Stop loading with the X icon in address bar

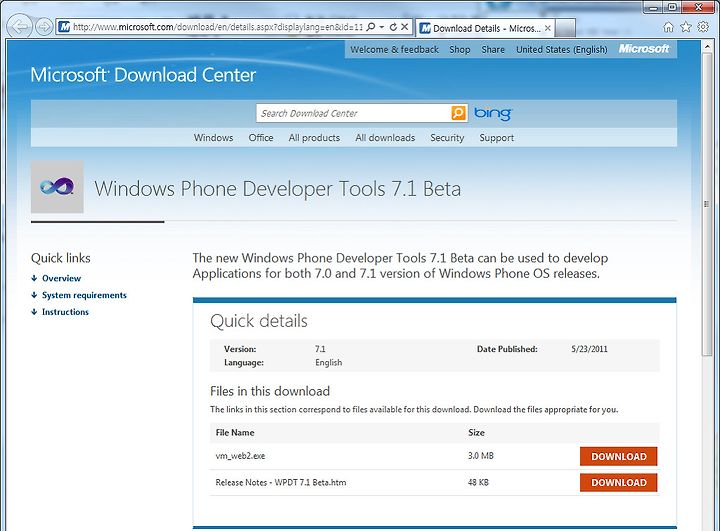click(405, 27)
